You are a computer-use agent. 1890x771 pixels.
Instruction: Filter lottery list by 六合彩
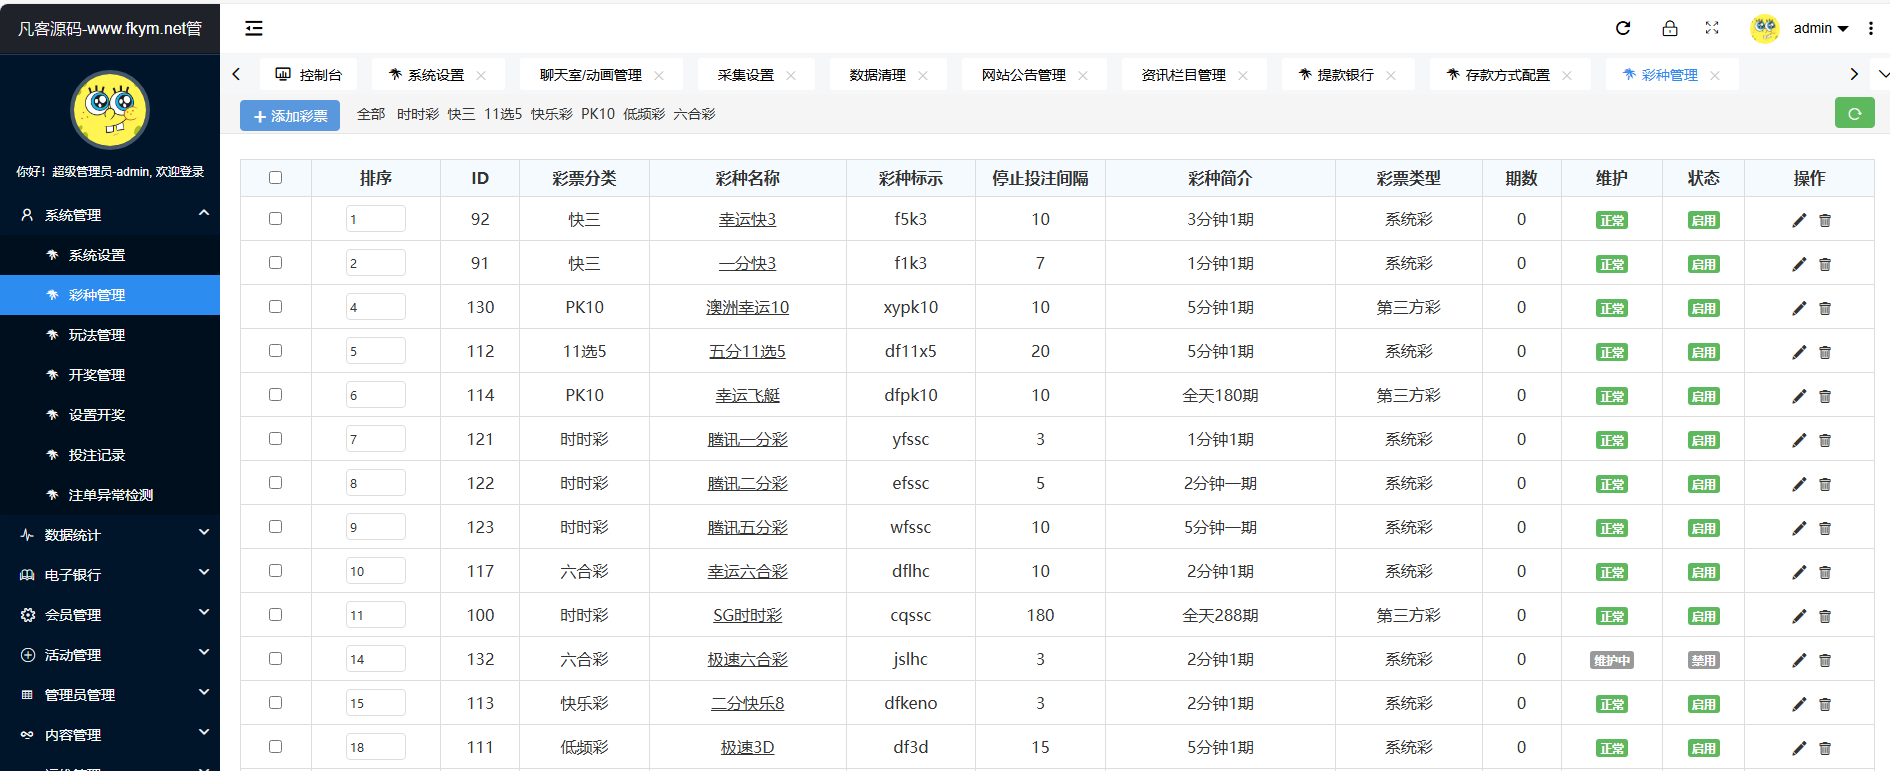coord(694,114)
